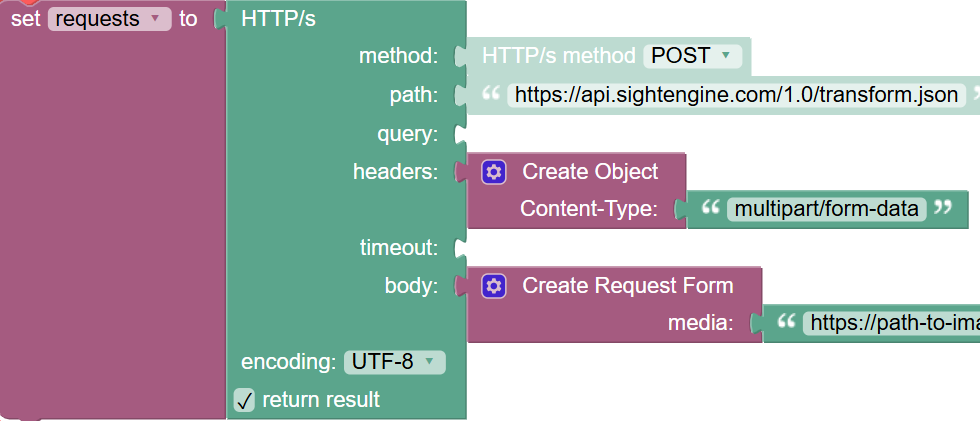Select the Create Request Form block label

627,286
